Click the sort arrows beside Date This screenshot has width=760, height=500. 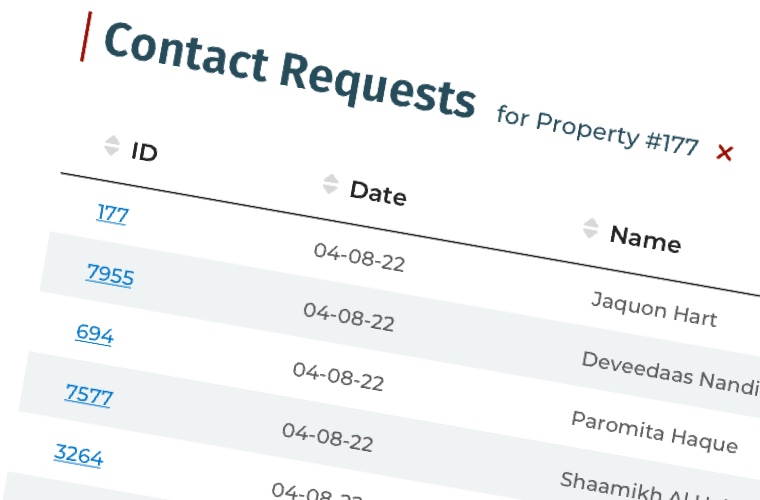(330, 184)
